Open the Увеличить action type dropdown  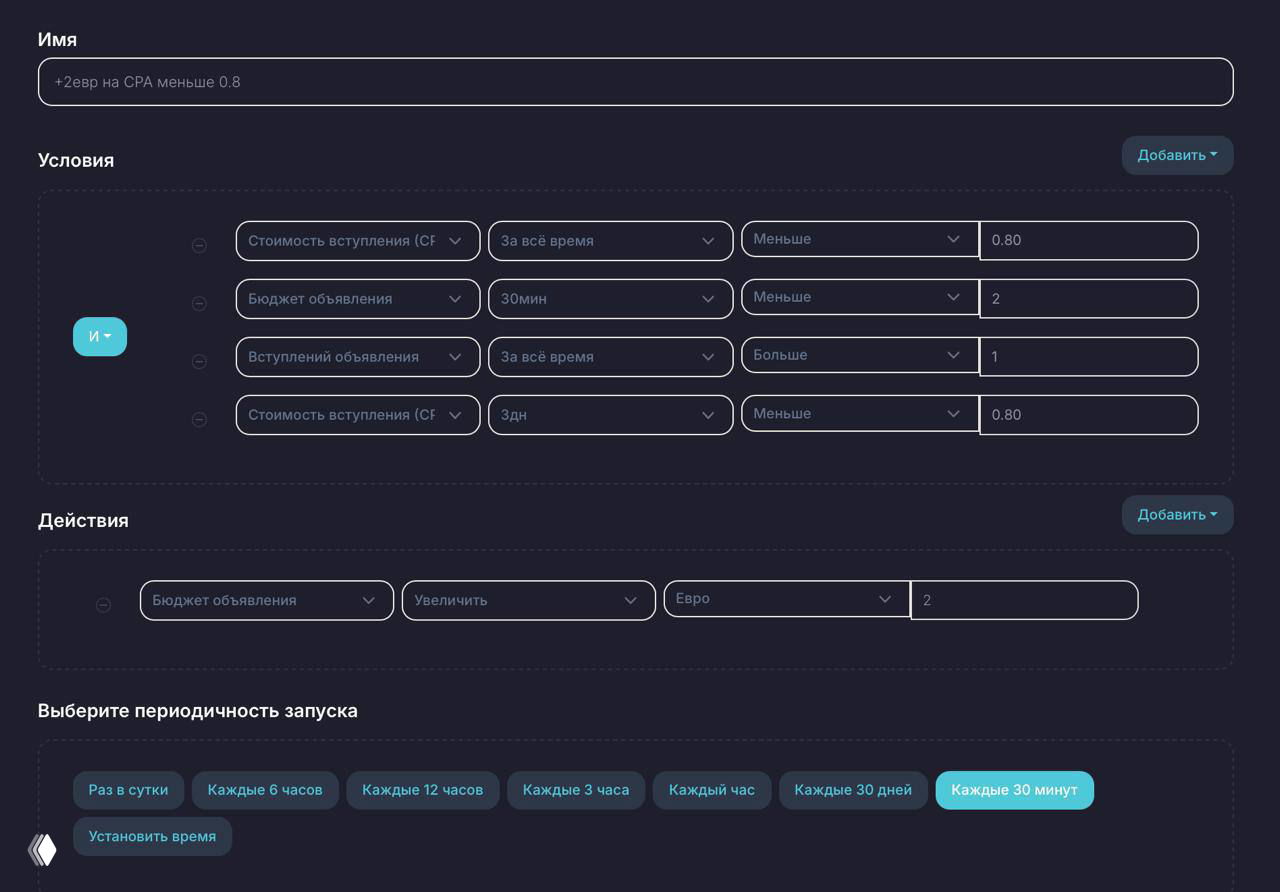click(528, 600)
